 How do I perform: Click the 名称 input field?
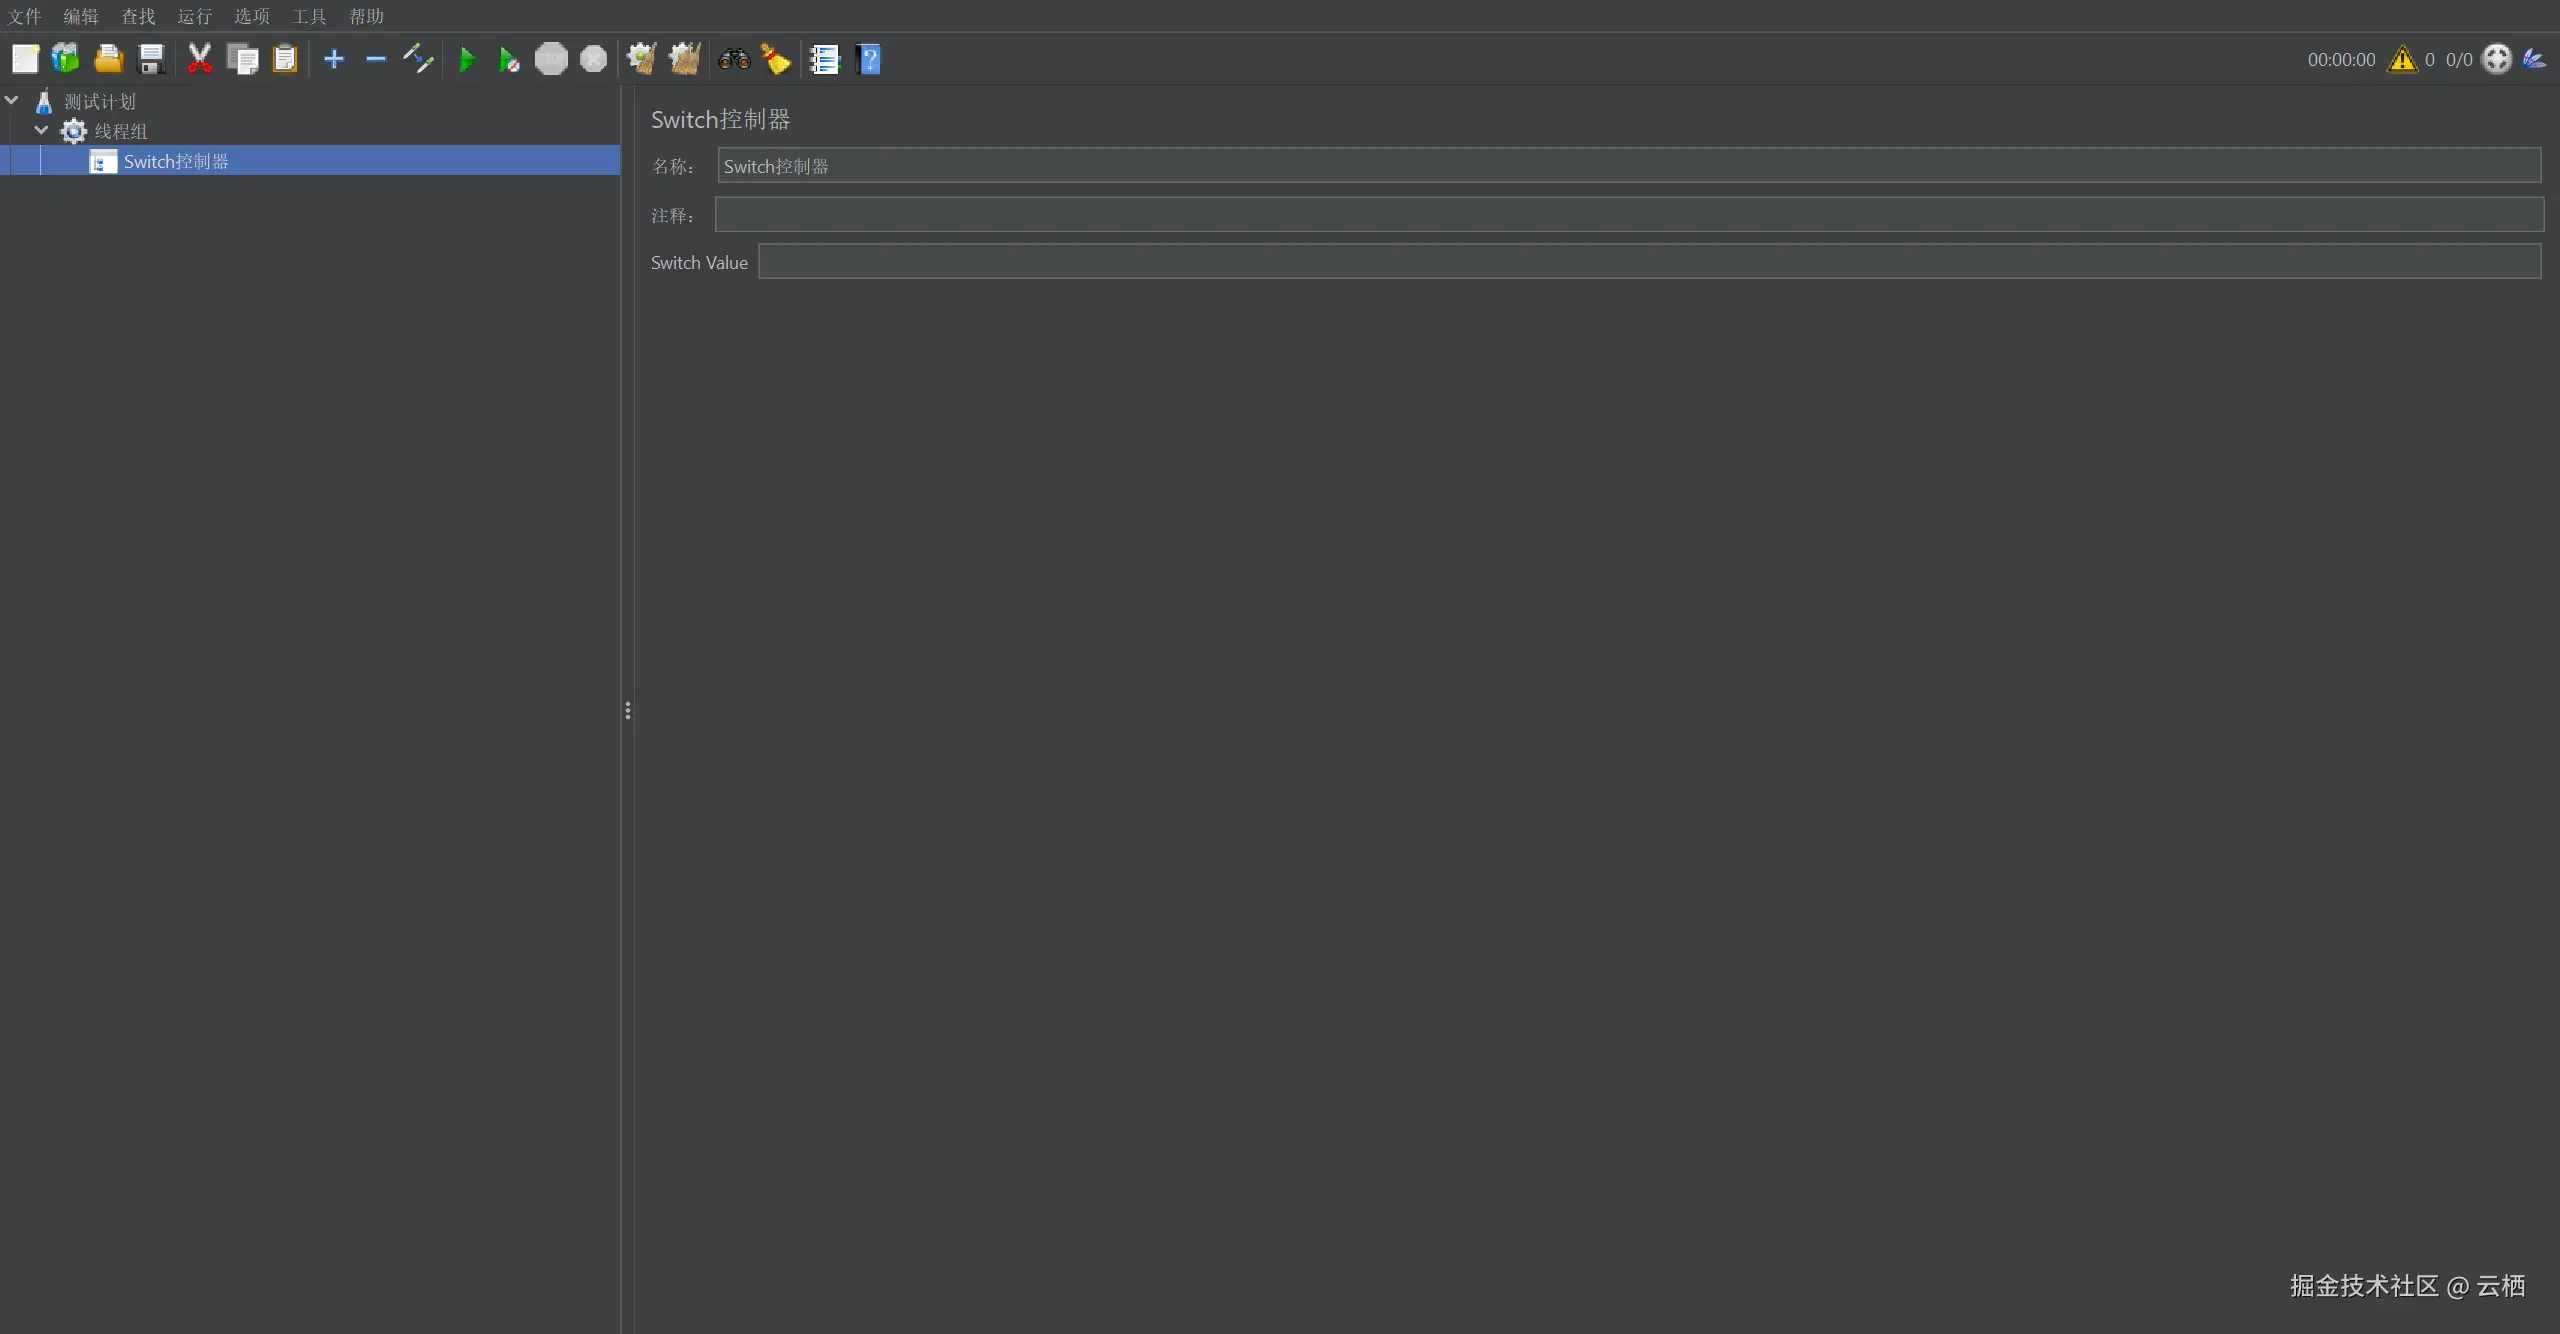[1629, 165]
